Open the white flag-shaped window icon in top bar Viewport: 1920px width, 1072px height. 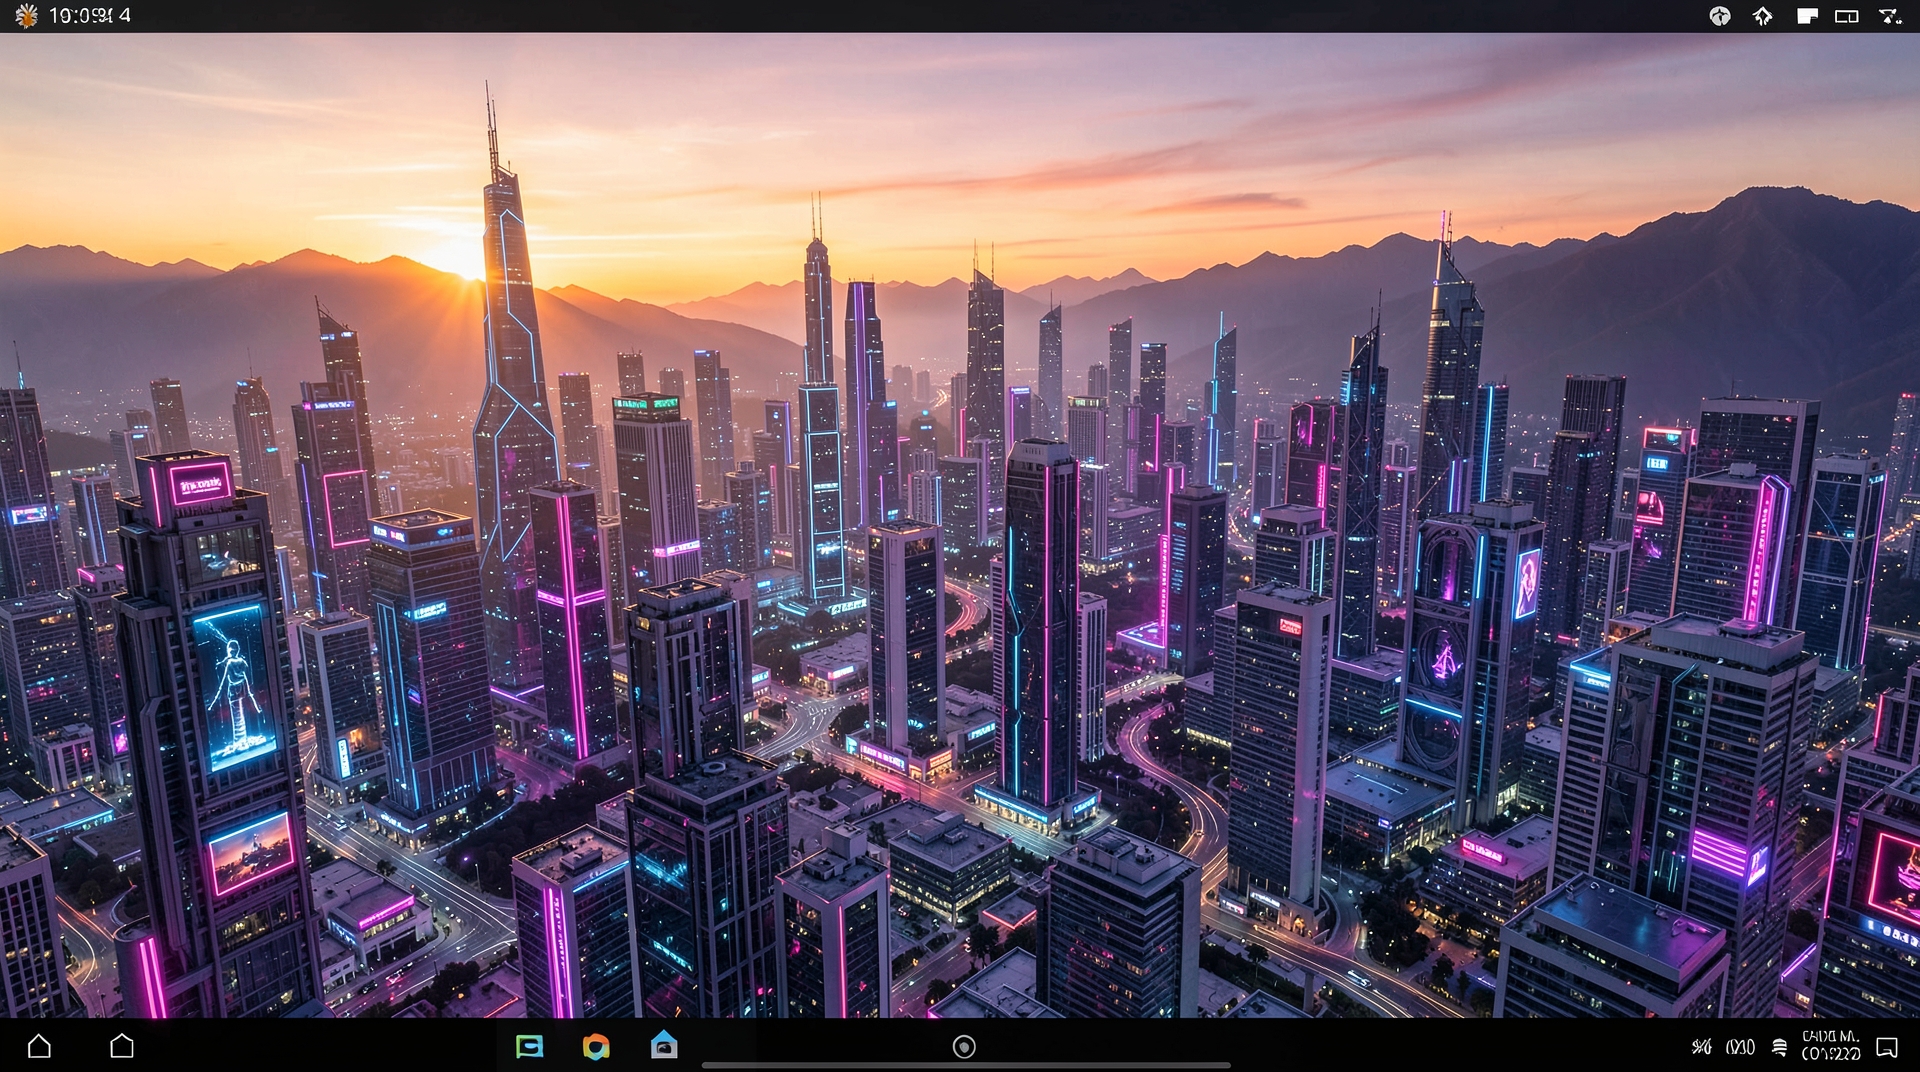point(1806,16)
